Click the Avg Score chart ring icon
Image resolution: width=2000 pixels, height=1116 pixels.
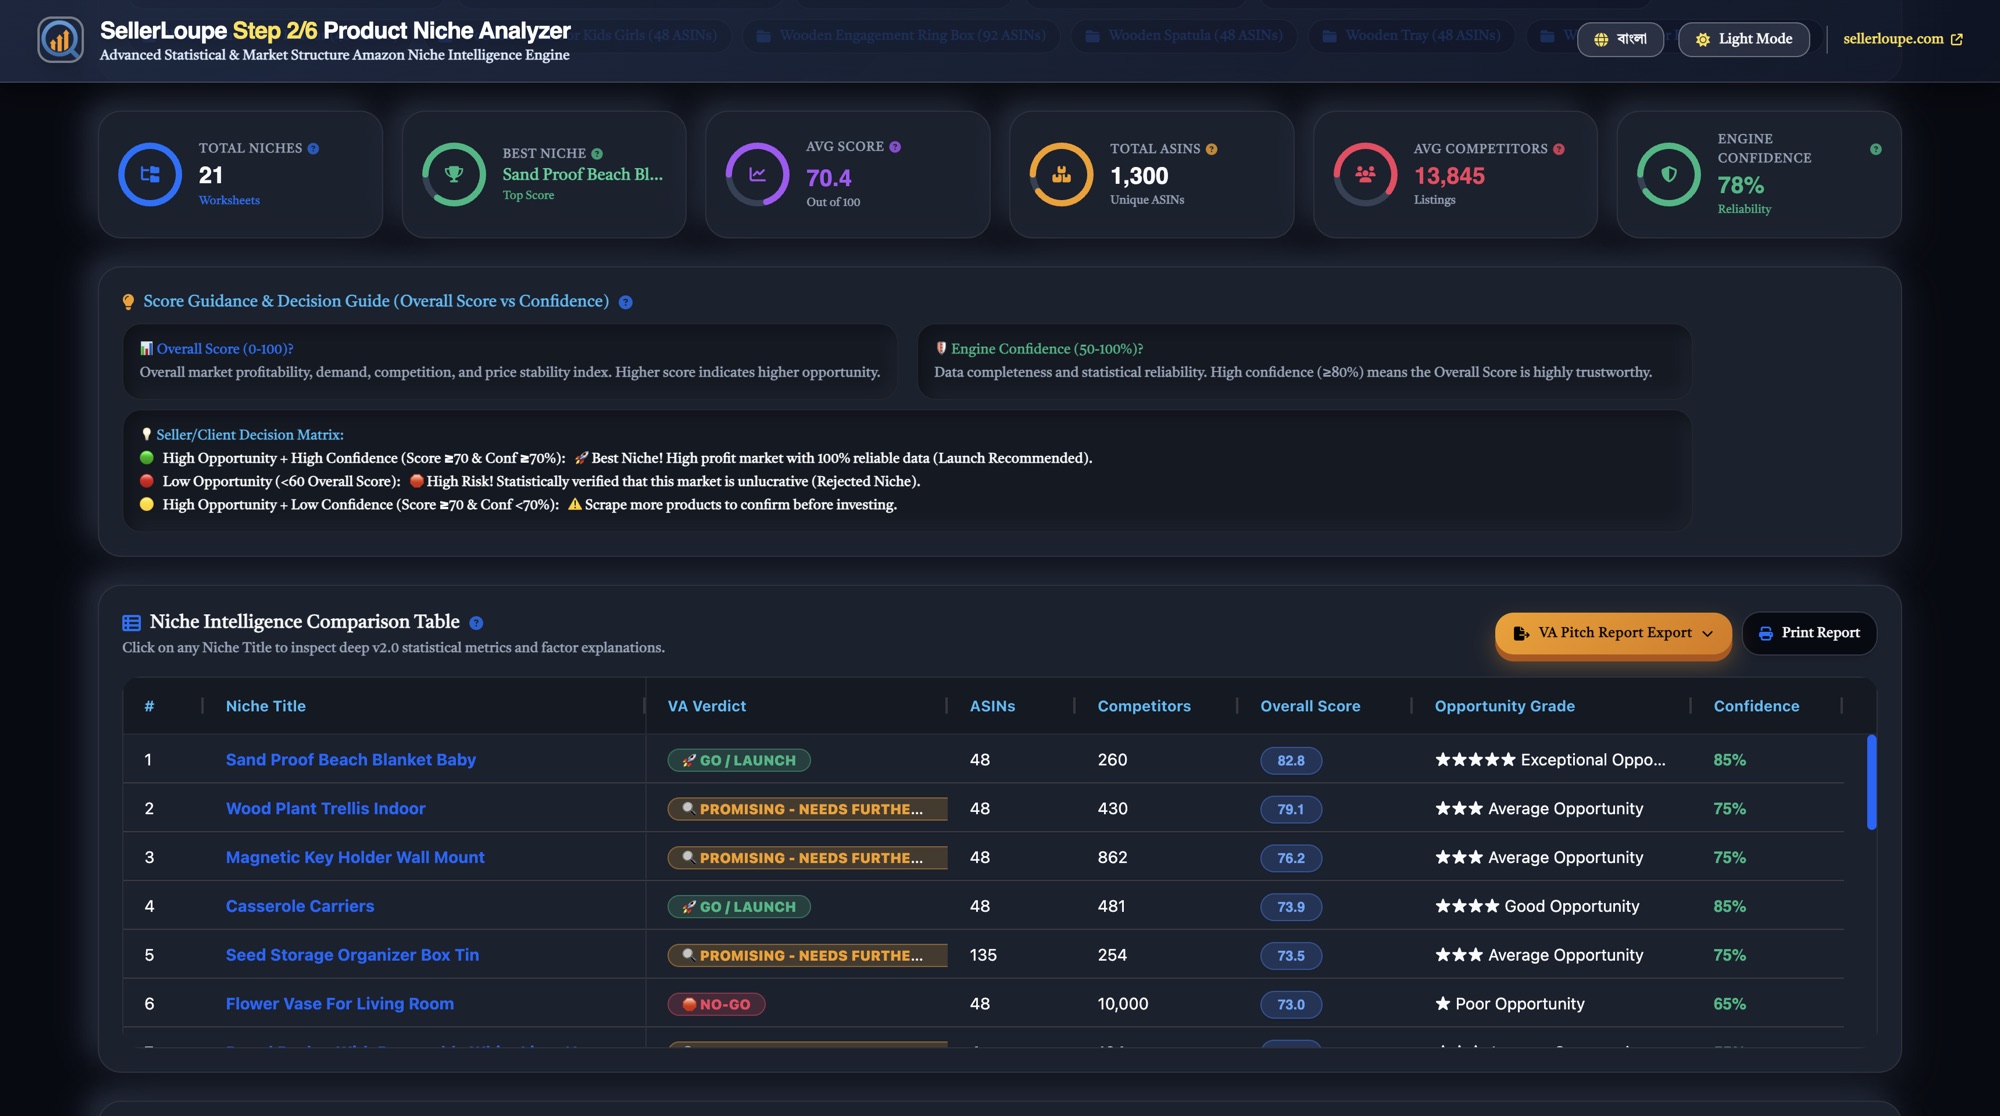click(x=757, y=174)
